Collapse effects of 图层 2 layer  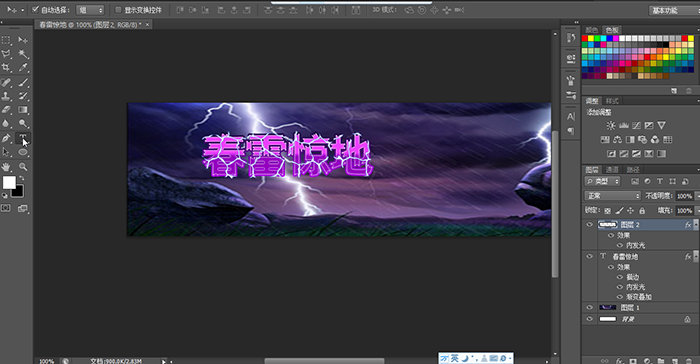[x=695, y=224]
